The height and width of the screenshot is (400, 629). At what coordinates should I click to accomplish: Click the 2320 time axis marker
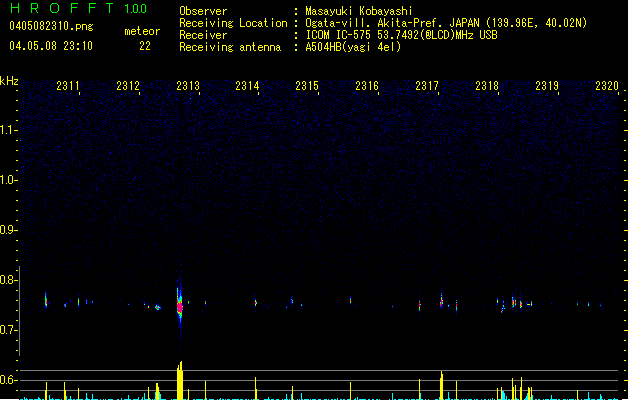point(607,86)
